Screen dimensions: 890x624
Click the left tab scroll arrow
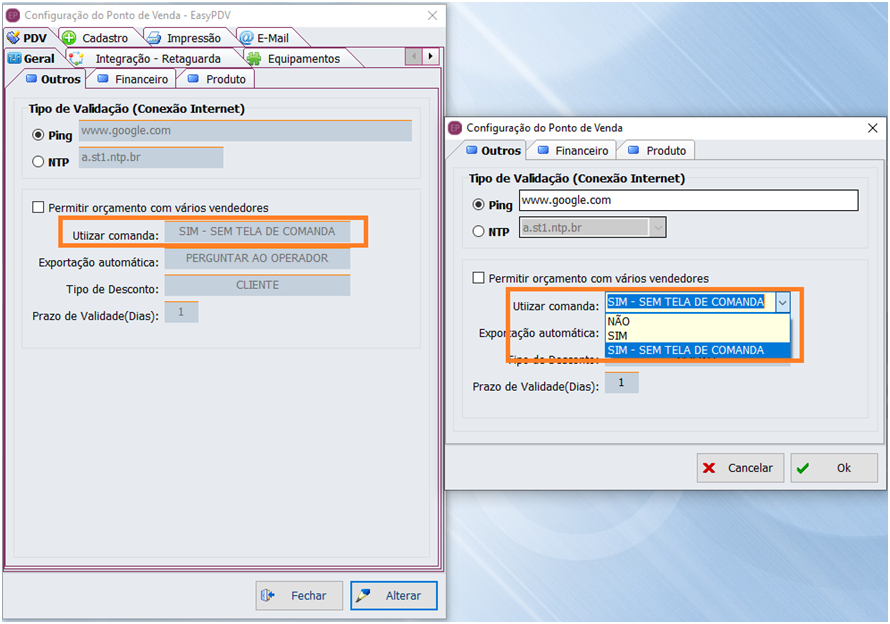tap(414, 57)
